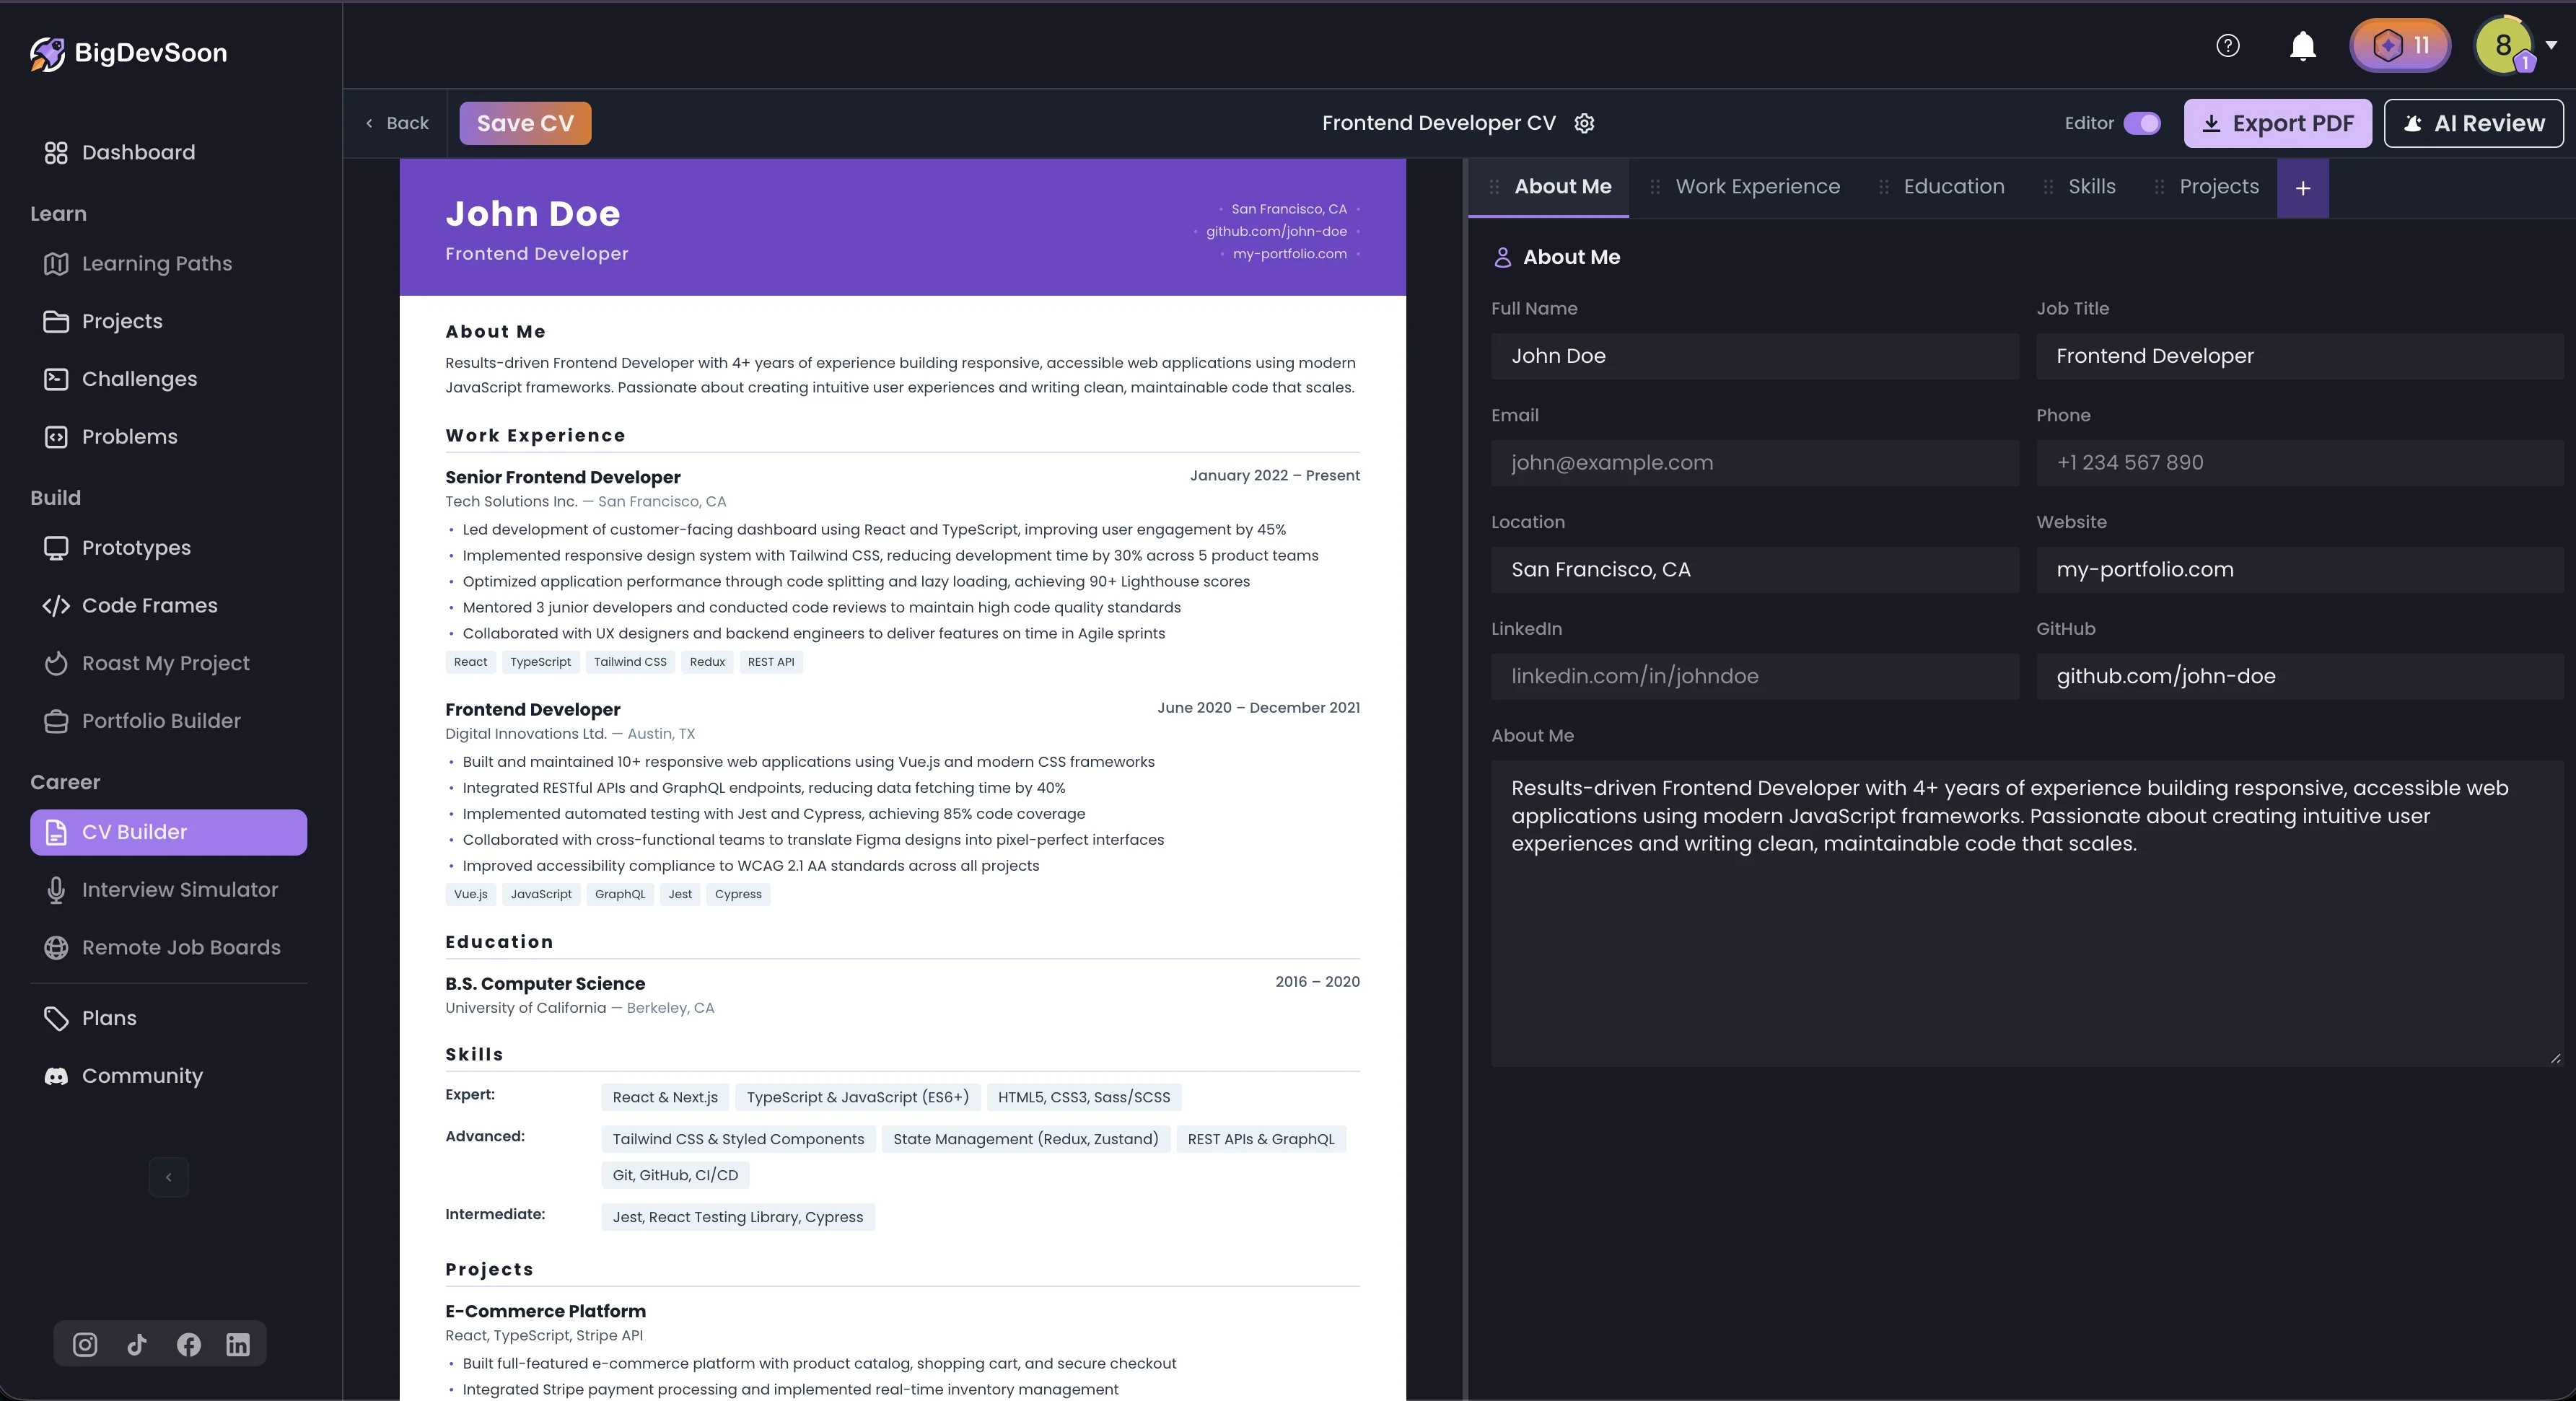Add a new CV section with plus button
2576x1401 pixels.
click(x=2303, y=188)
